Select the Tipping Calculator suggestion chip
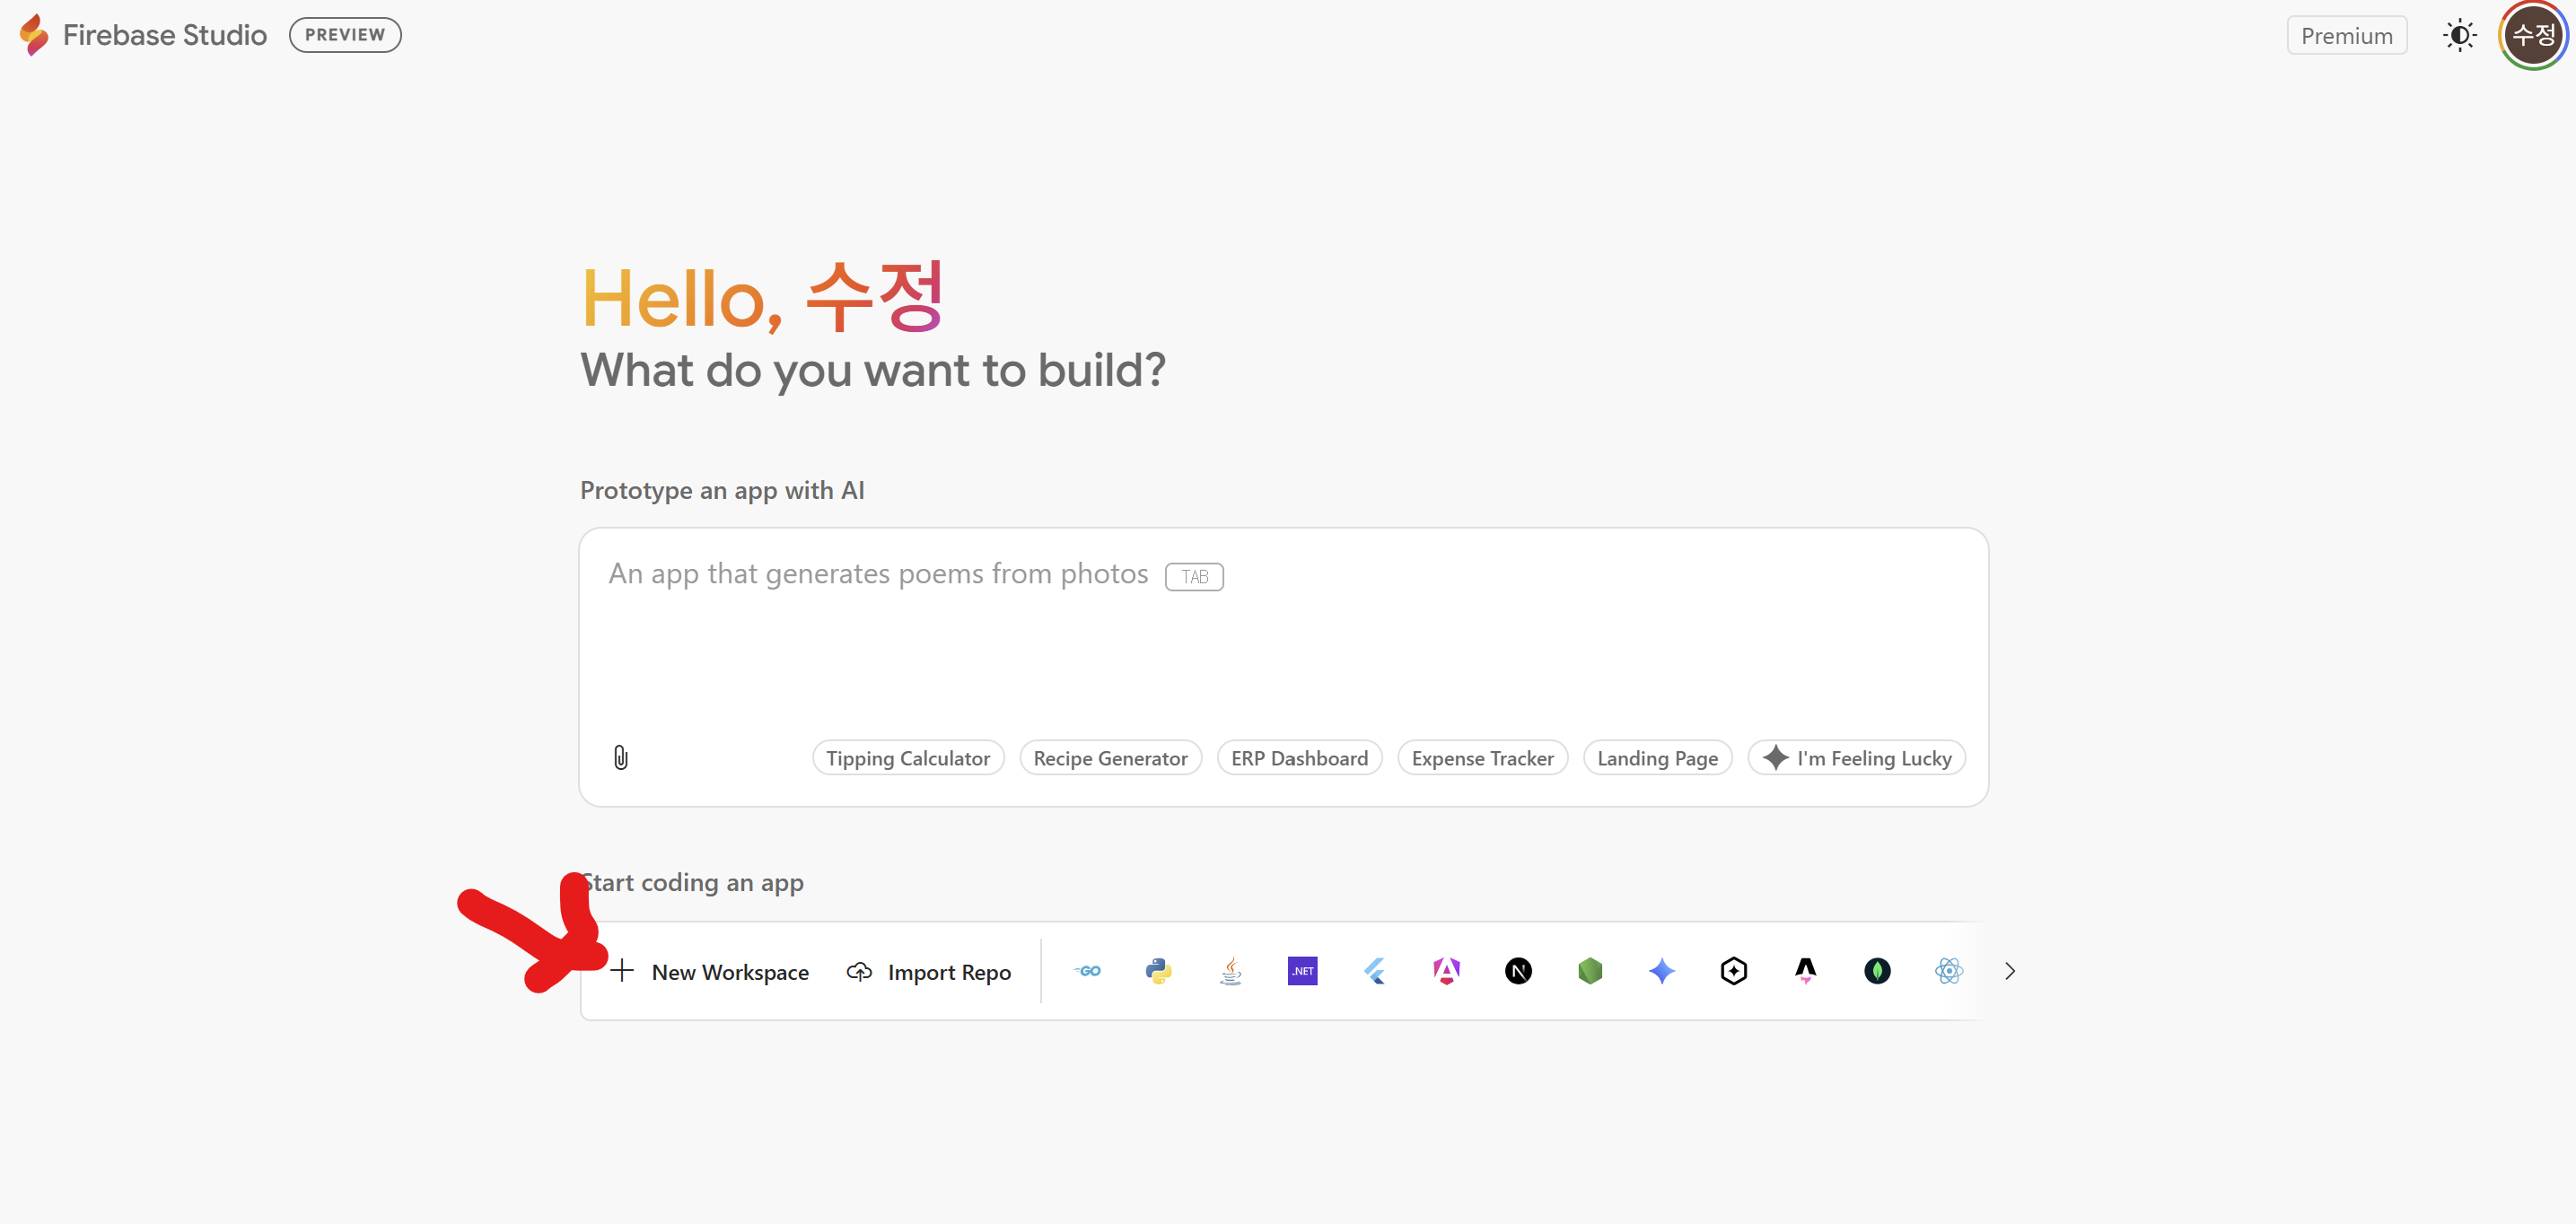This screenshot has height=1224, width=2576. (907, 758)
